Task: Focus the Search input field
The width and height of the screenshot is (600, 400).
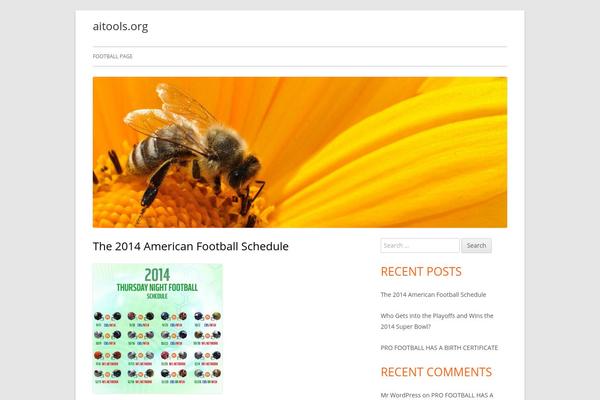Action: click(x=420, y=246)
